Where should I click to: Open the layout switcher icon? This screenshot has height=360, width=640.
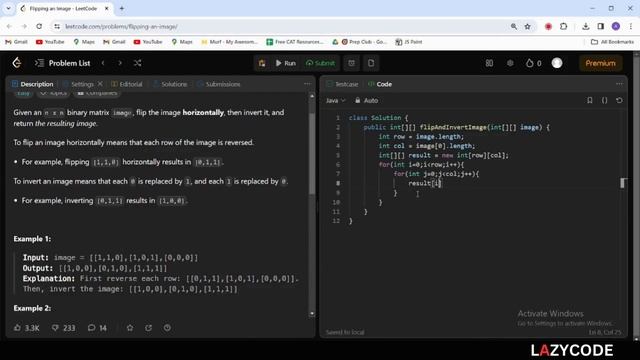(489, 63)
